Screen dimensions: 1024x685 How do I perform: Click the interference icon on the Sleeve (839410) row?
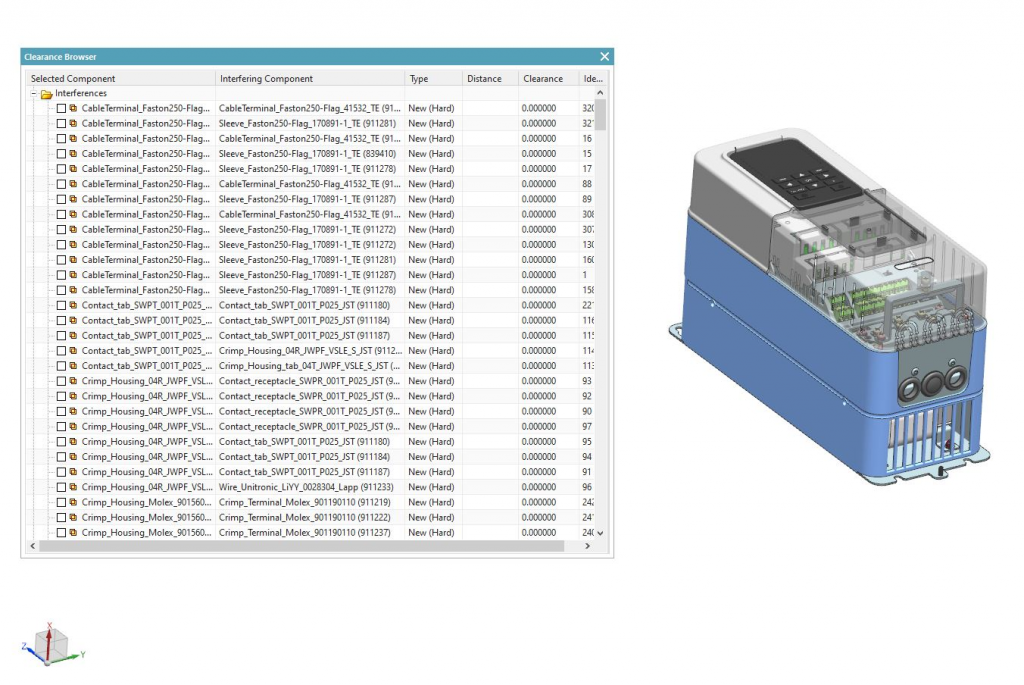pyautogui.click(x=73, y=154)
